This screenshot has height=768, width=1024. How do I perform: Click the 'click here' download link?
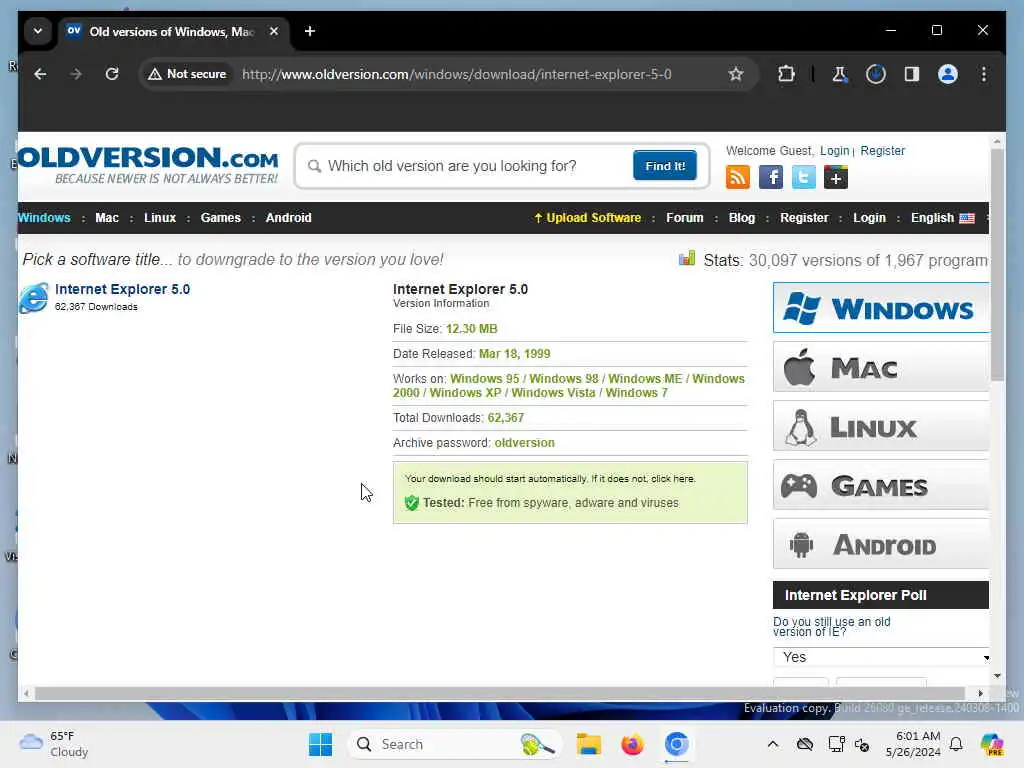pyautogui.click(x=673, y=479)
